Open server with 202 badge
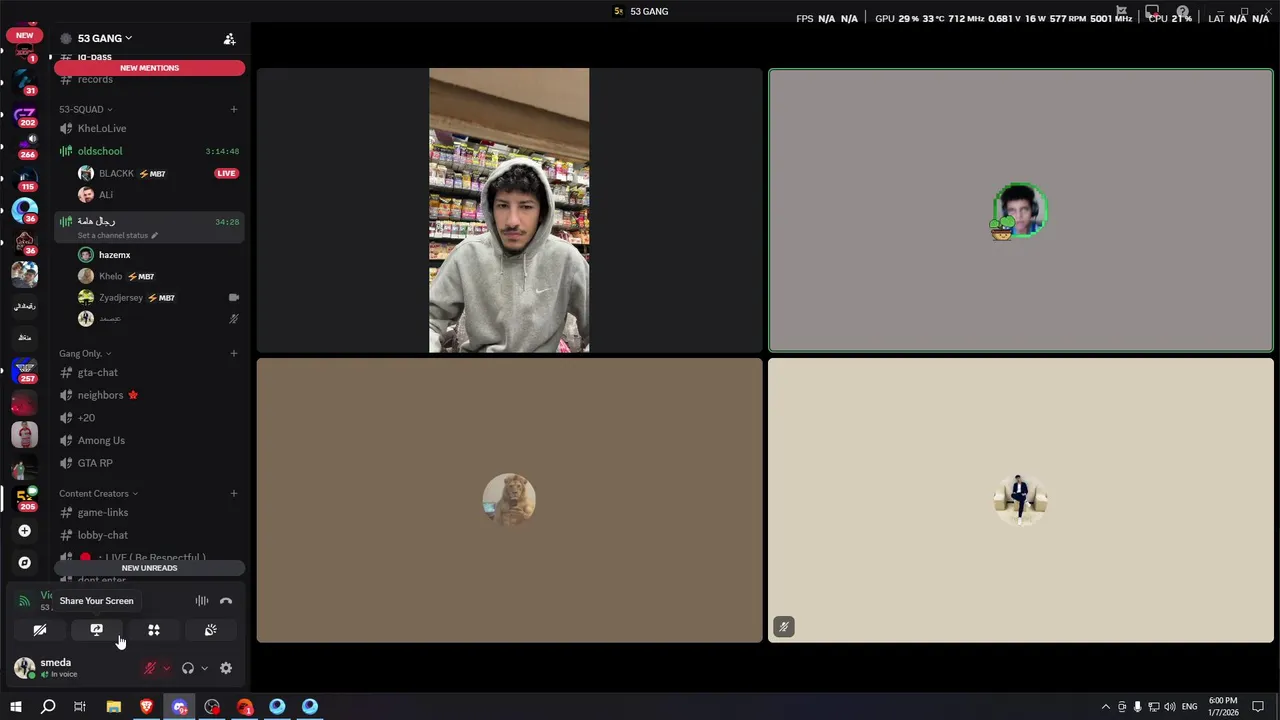The image size is (1280, 720). coord(25,116)
